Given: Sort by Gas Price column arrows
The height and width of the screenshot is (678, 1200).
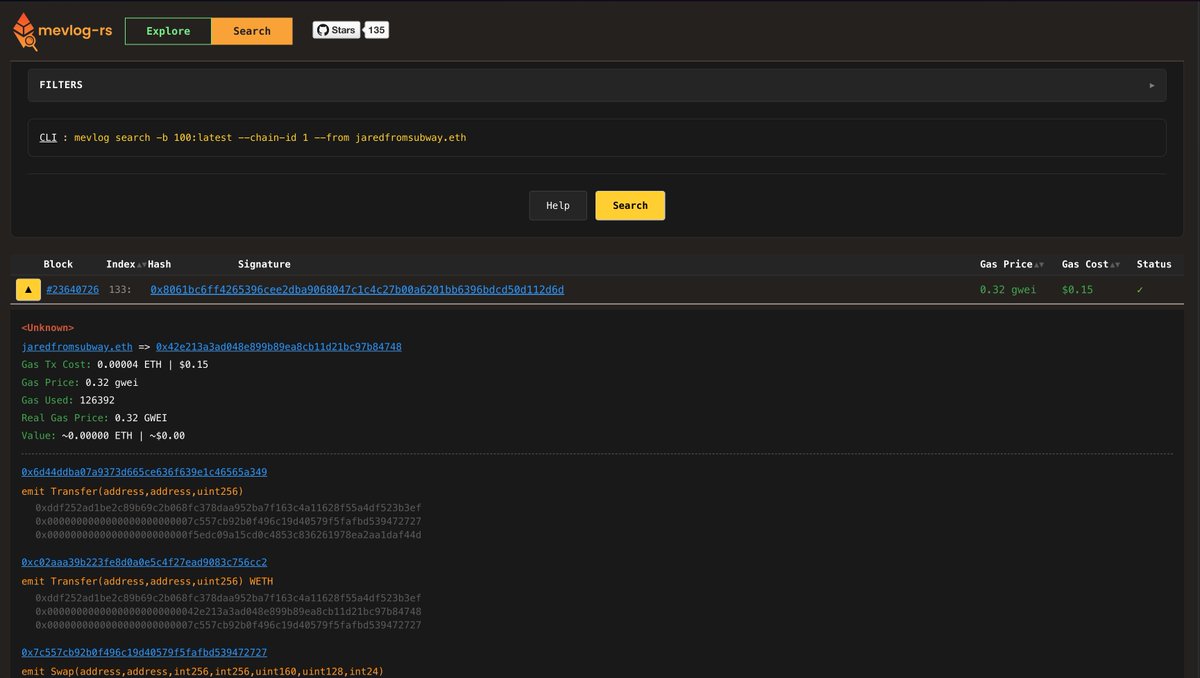Looking at the screenshot, I should [1040, 265].
